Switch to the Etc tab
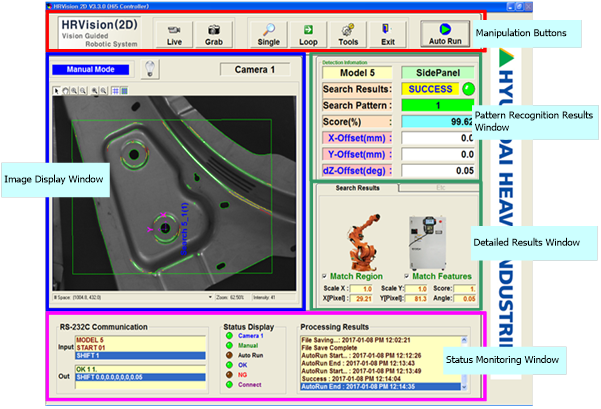 pos(441,188)
